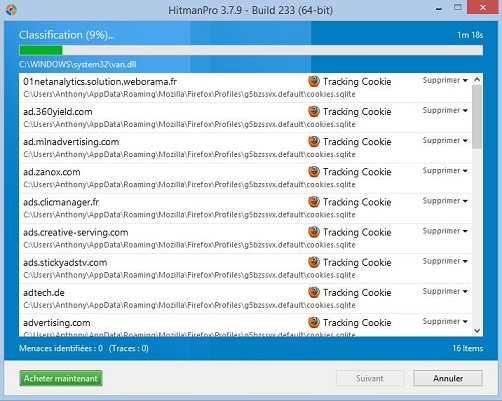Click Firefox icon beside ads.clicmanager.fr

314,202
